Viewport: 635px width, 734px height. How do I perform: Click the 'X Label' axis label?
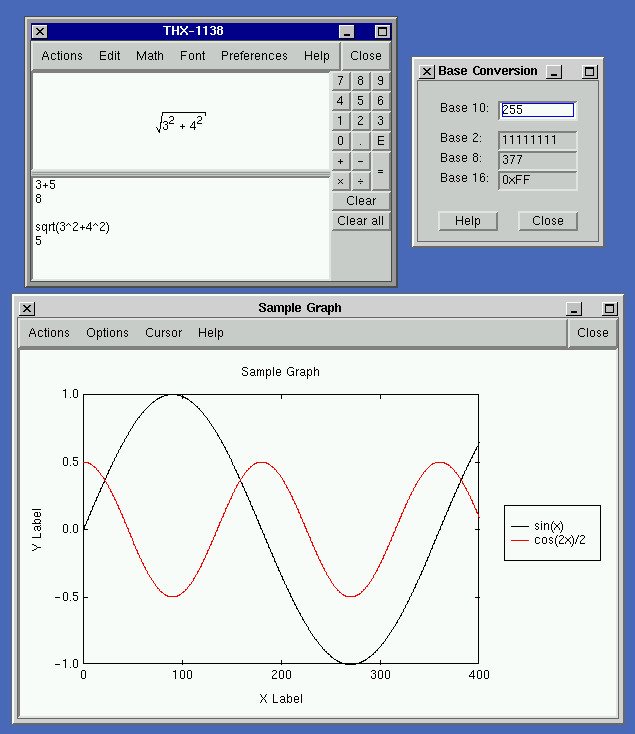tap(281, 699)
